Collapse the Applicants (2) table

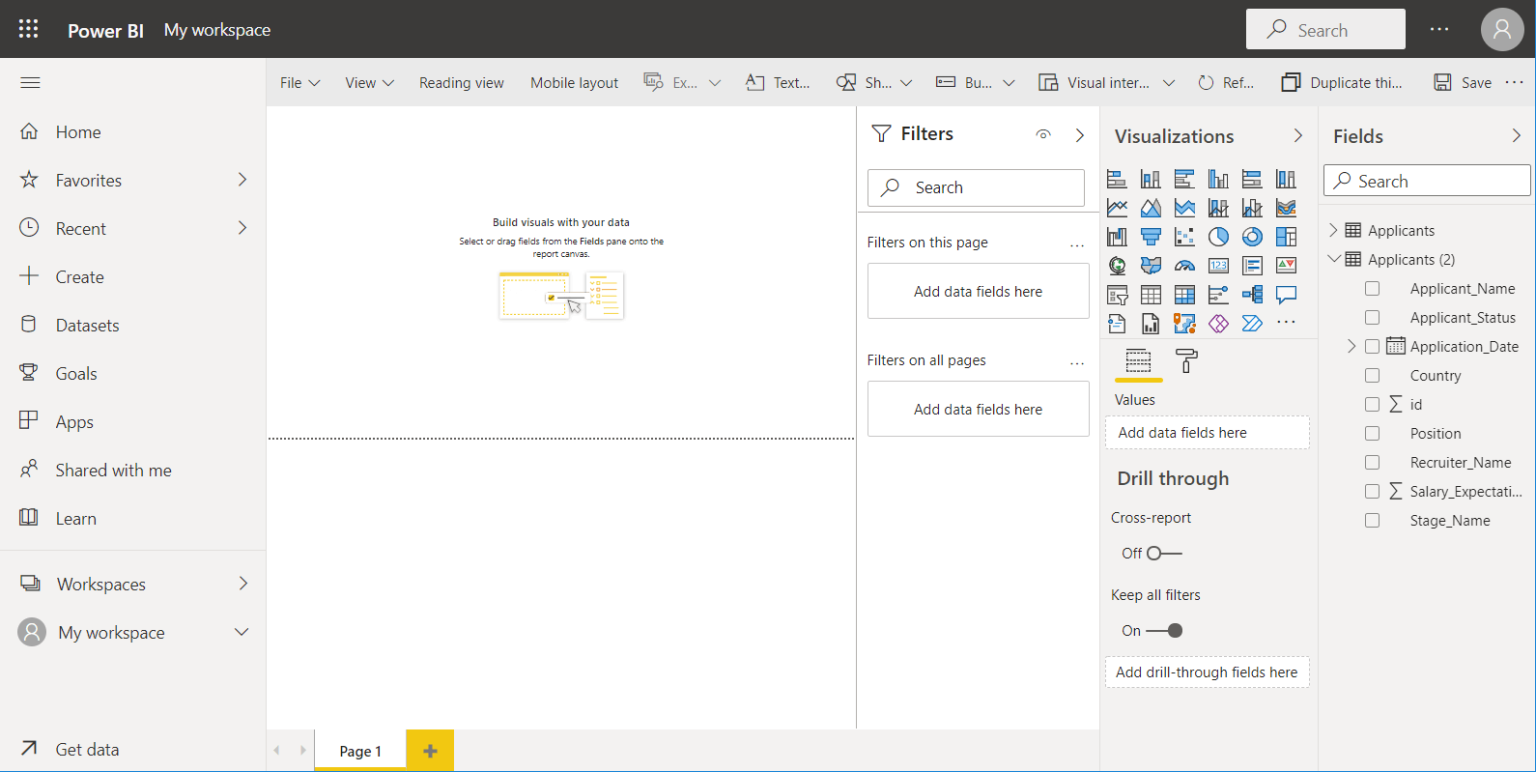tap(1334, 258)
